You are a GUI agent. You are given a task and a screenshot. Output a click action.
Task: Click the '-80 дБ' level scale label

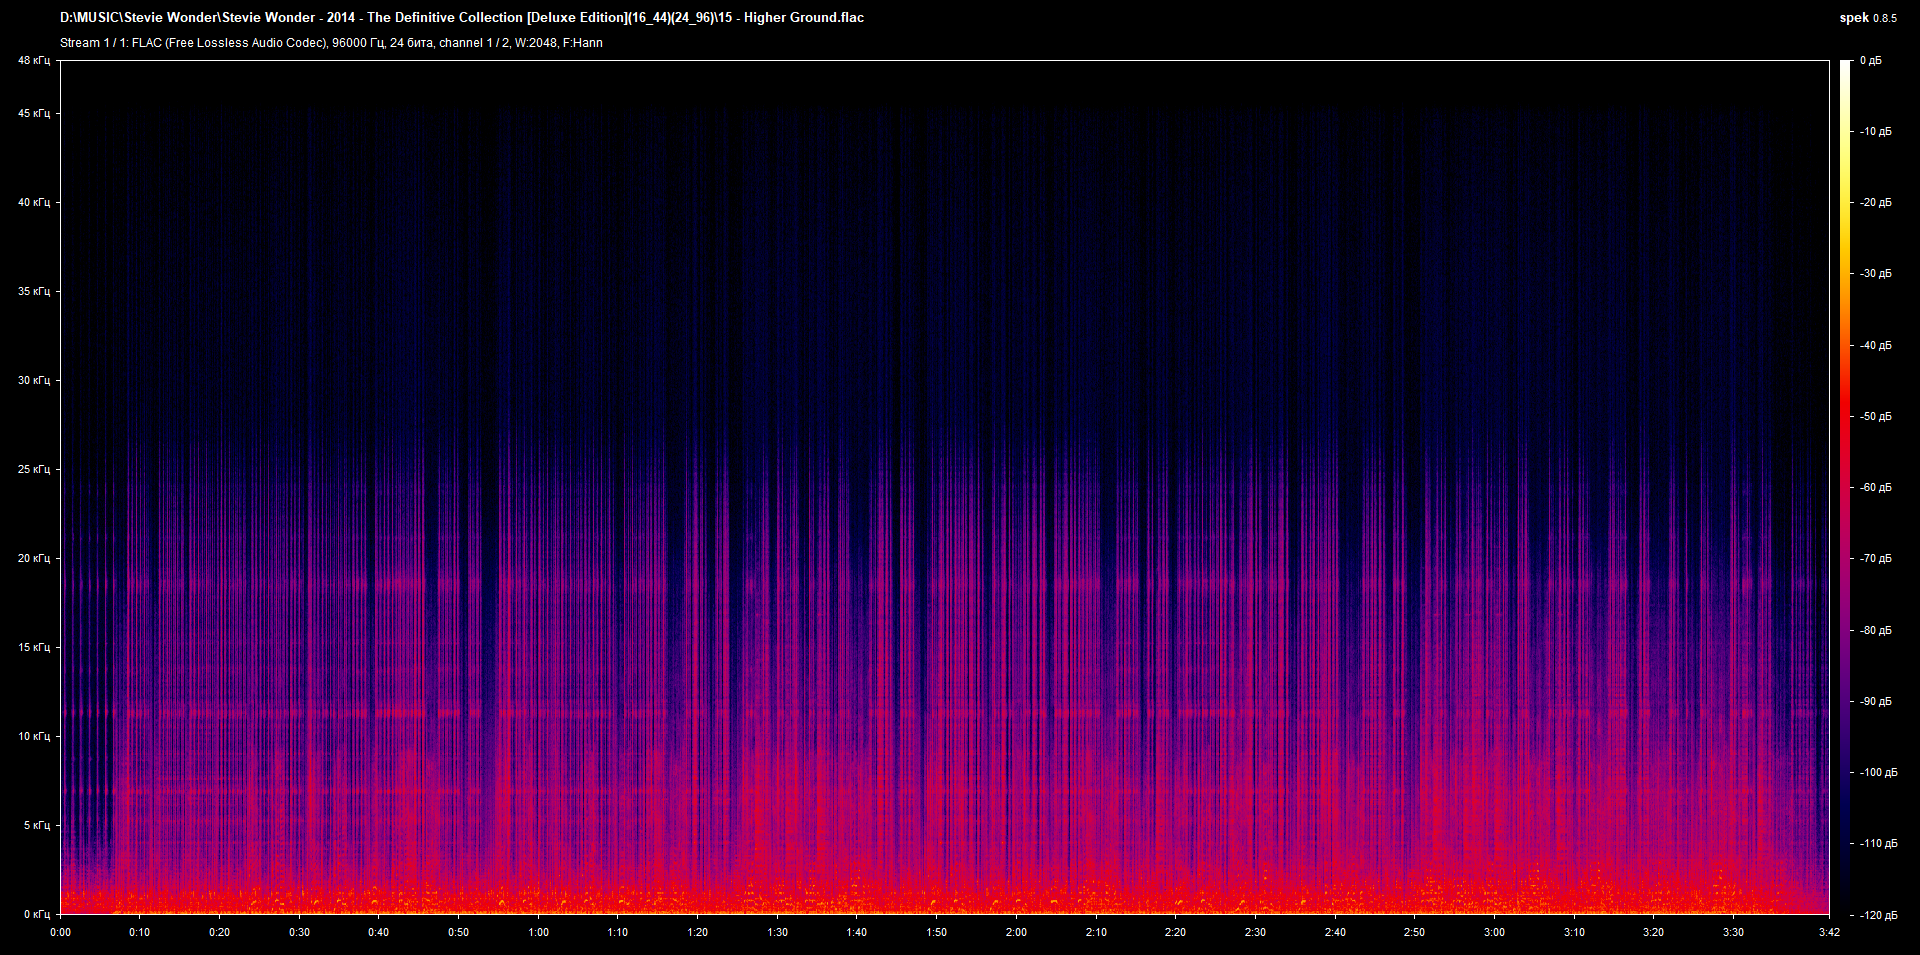(x=1876, y=631)
